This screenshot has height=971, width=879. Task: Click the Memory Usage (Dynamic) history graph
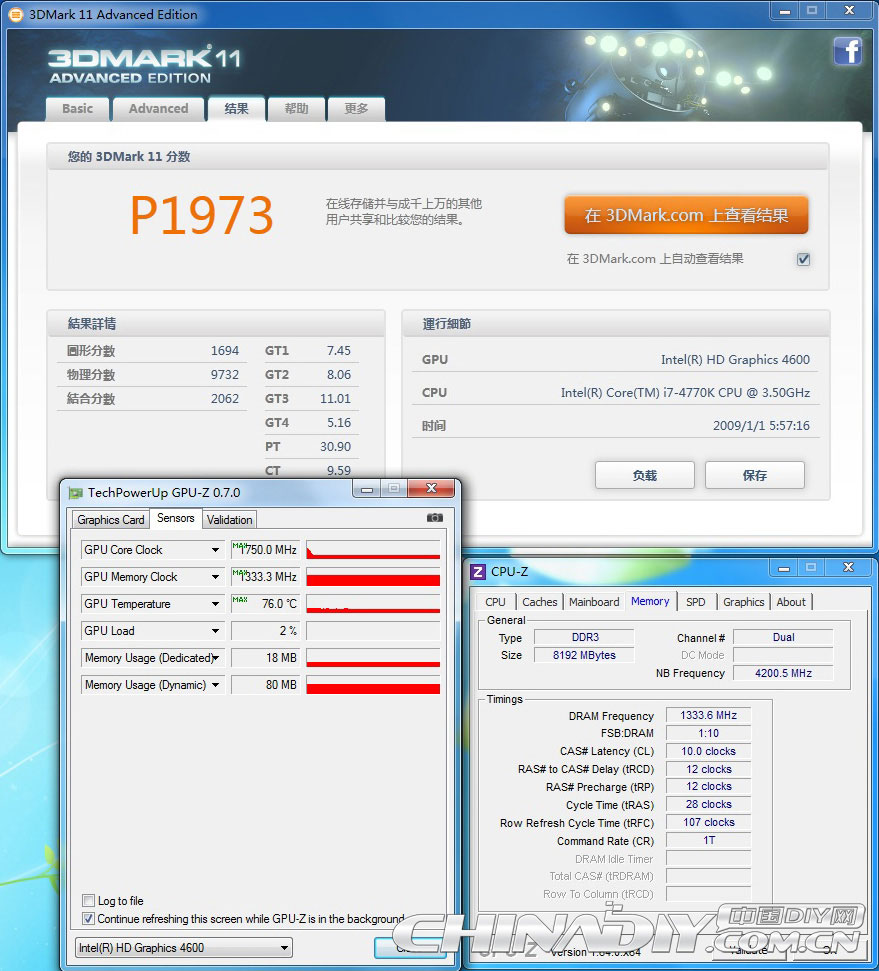(373, 685)
